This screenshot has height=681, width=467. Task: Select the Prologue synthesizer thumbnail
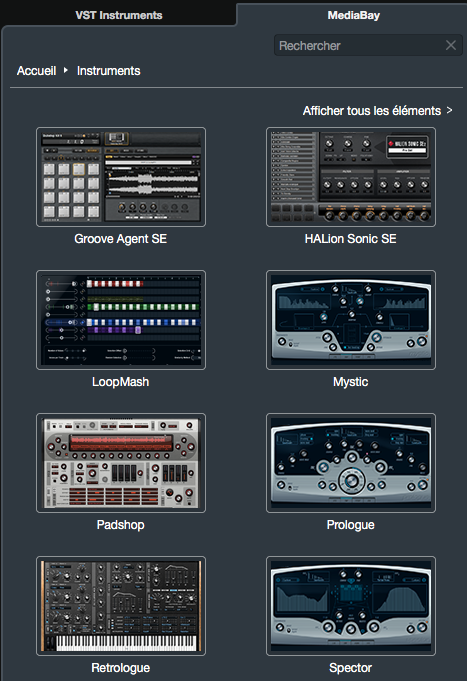point(351,463)
